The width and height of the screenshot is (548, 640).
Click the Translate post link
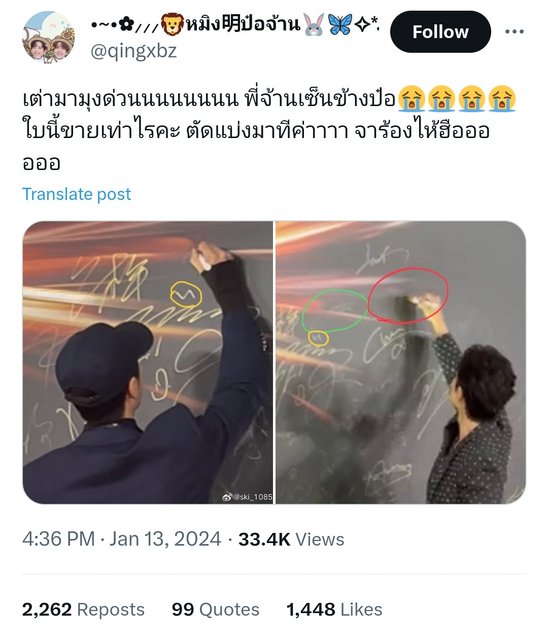pyautogui.click(x=77, y=194)
